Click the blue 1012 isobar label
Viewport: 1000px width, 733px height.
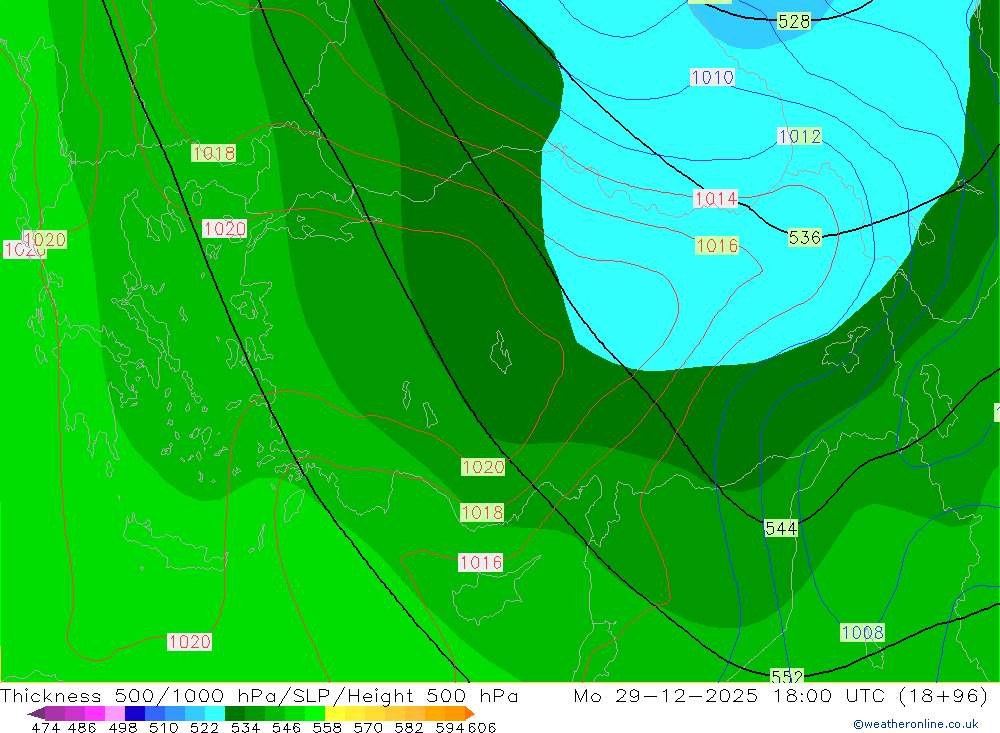(799, 136)
